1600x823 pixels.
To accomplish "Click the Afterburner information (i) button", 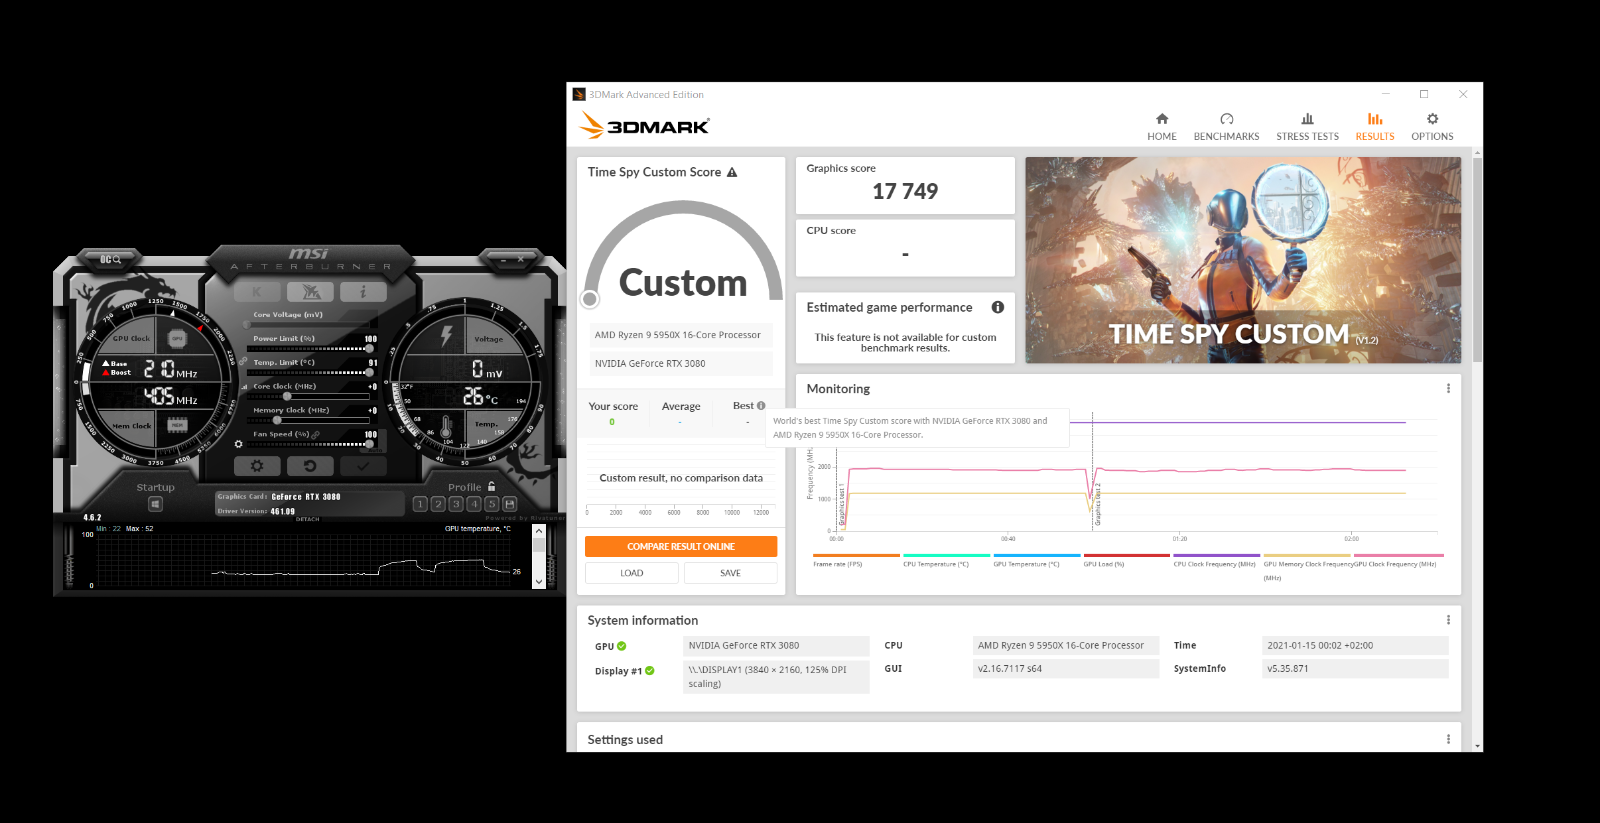I will point(363,292).
